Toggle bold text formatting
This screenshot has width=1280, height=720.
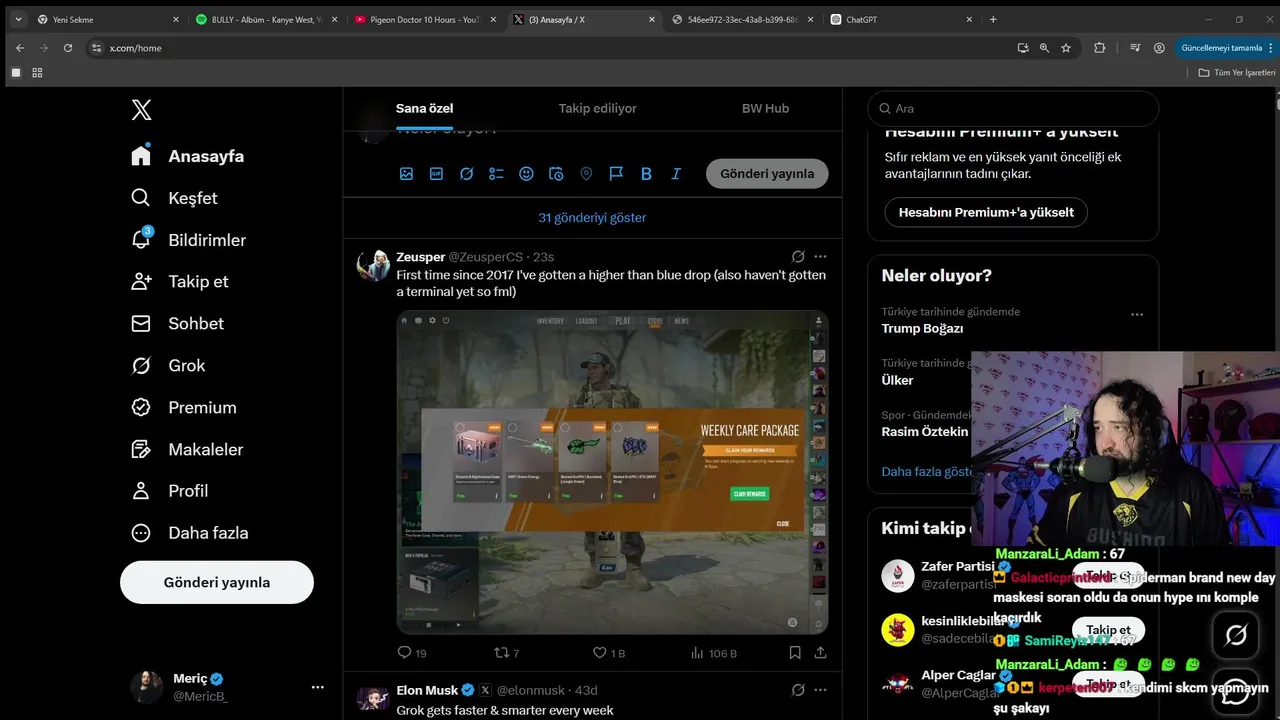646,173
